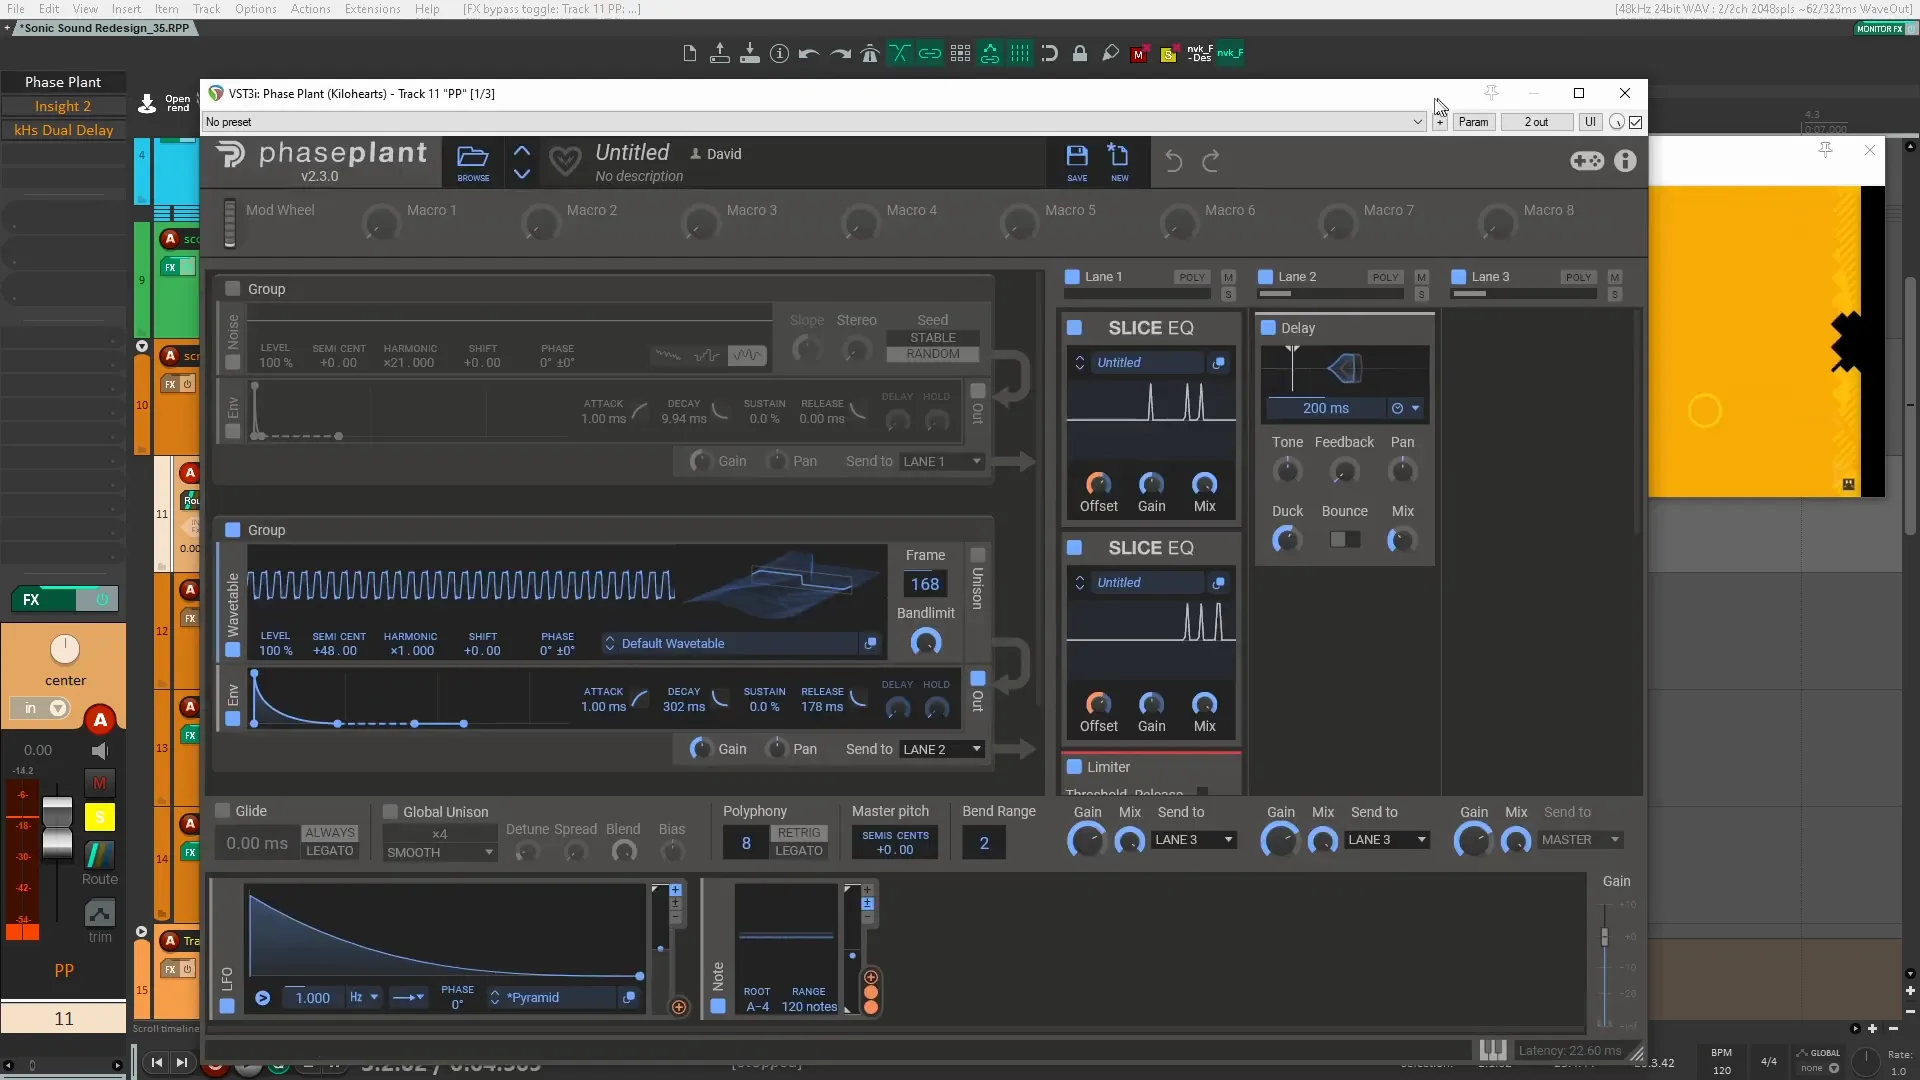
Task: Open the LFO Hz rate unit dropdown
Action: 363,998
